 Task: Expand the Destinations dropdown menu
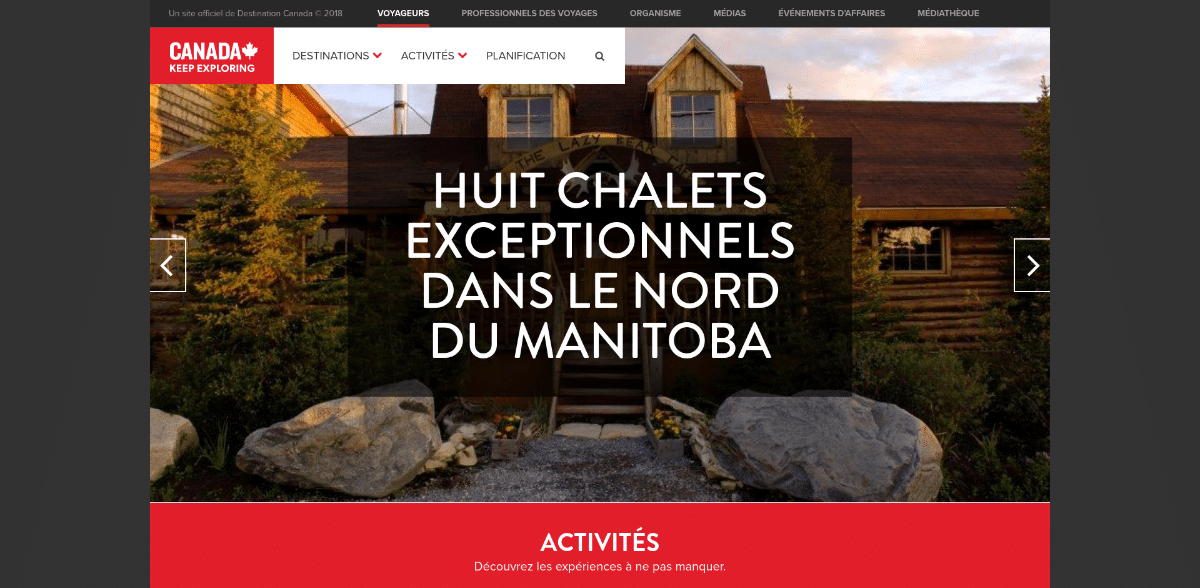[x=337, y=56]
